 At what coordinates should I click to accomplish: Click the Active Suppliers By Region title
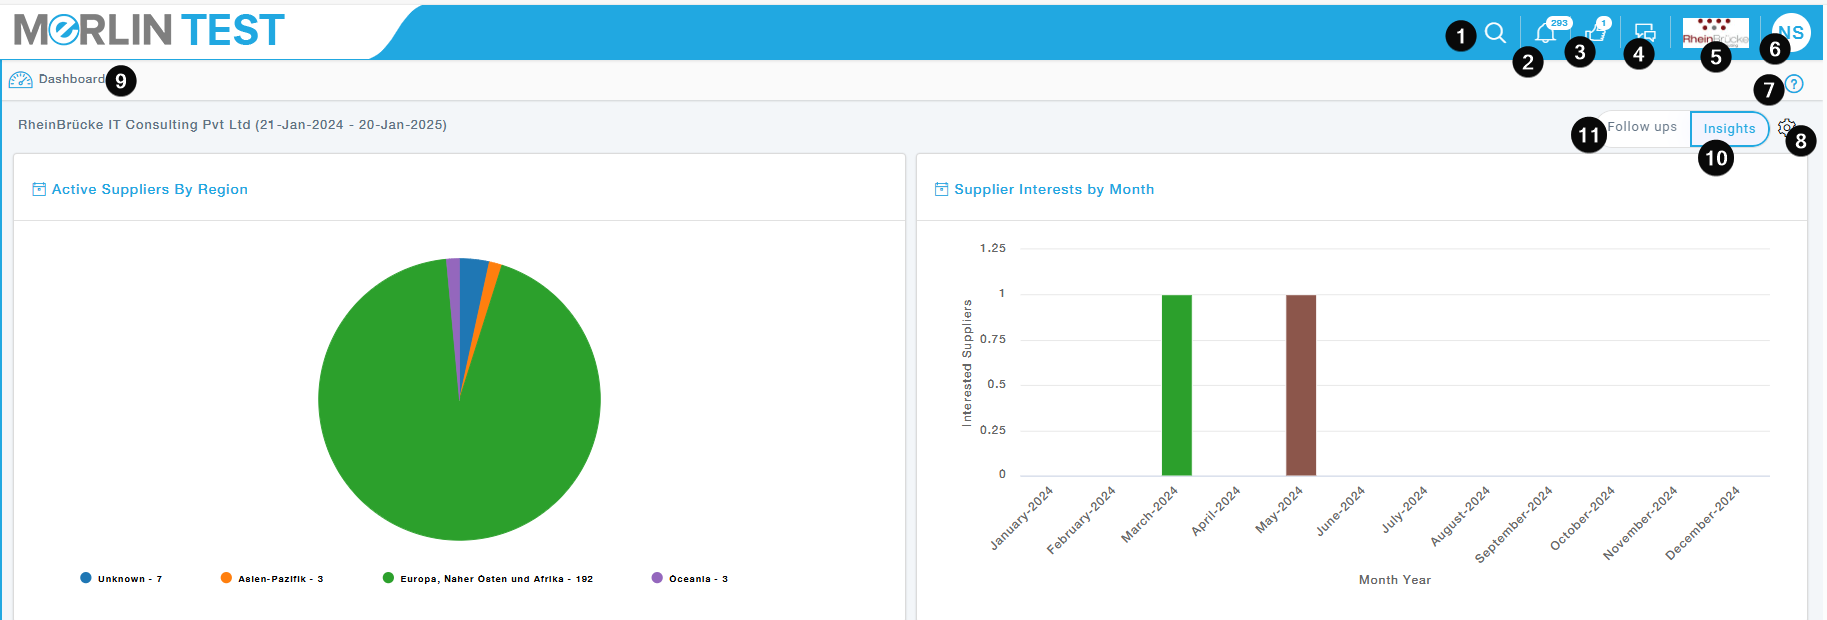149,189
